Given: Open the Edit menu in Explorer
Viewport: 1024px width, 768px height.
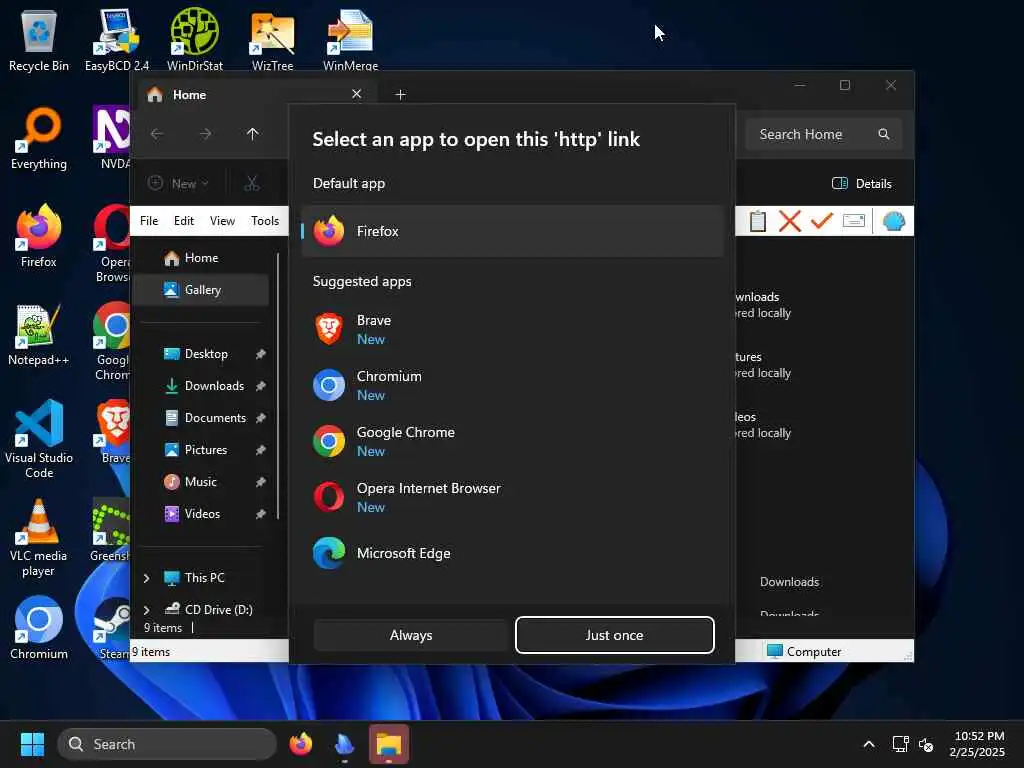Looking at the screenshot, I should (x=184, y=221).
